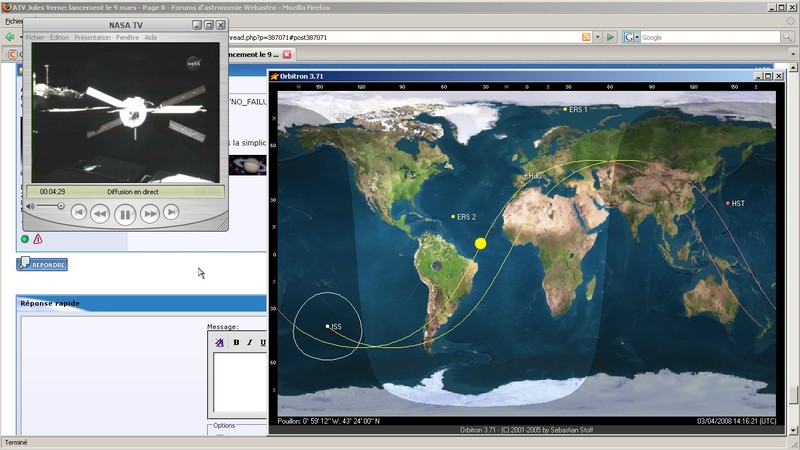Click the green Go arrow button
Viewport: 800px width, 450px height.
click(x=610, y=37)
